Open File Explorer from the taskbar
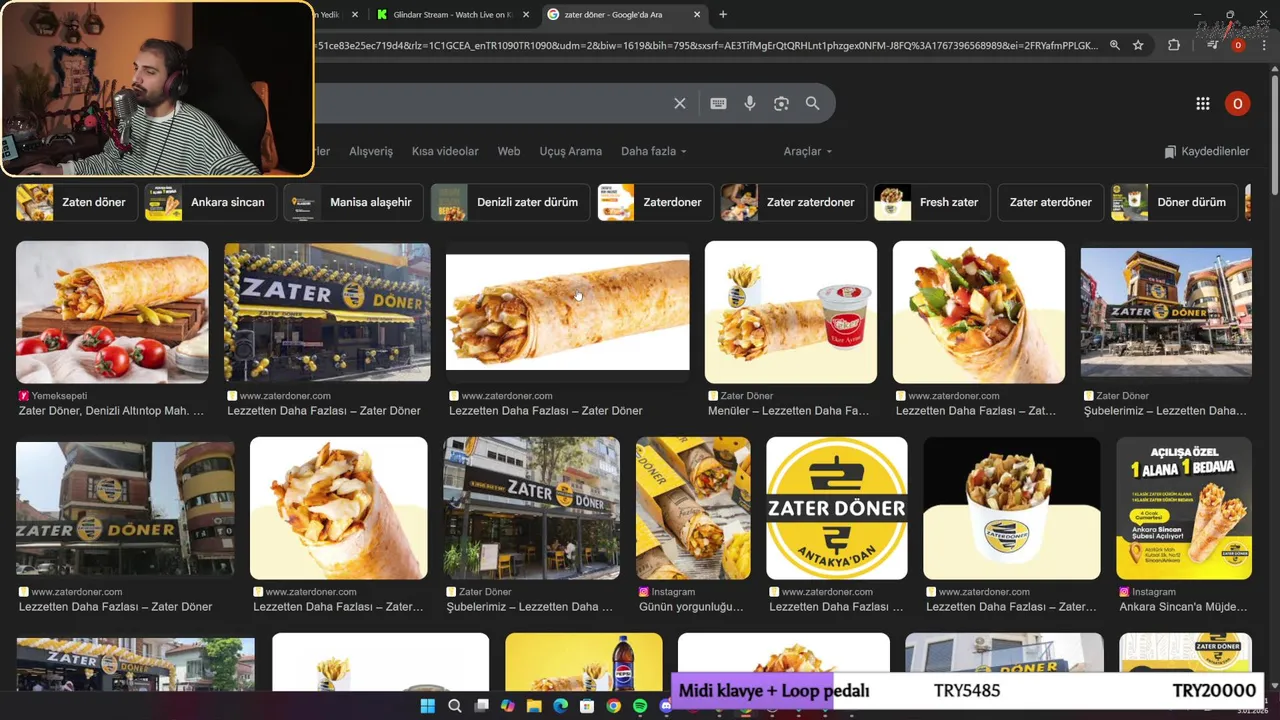 pyautogui.click(x=534, y=706)
